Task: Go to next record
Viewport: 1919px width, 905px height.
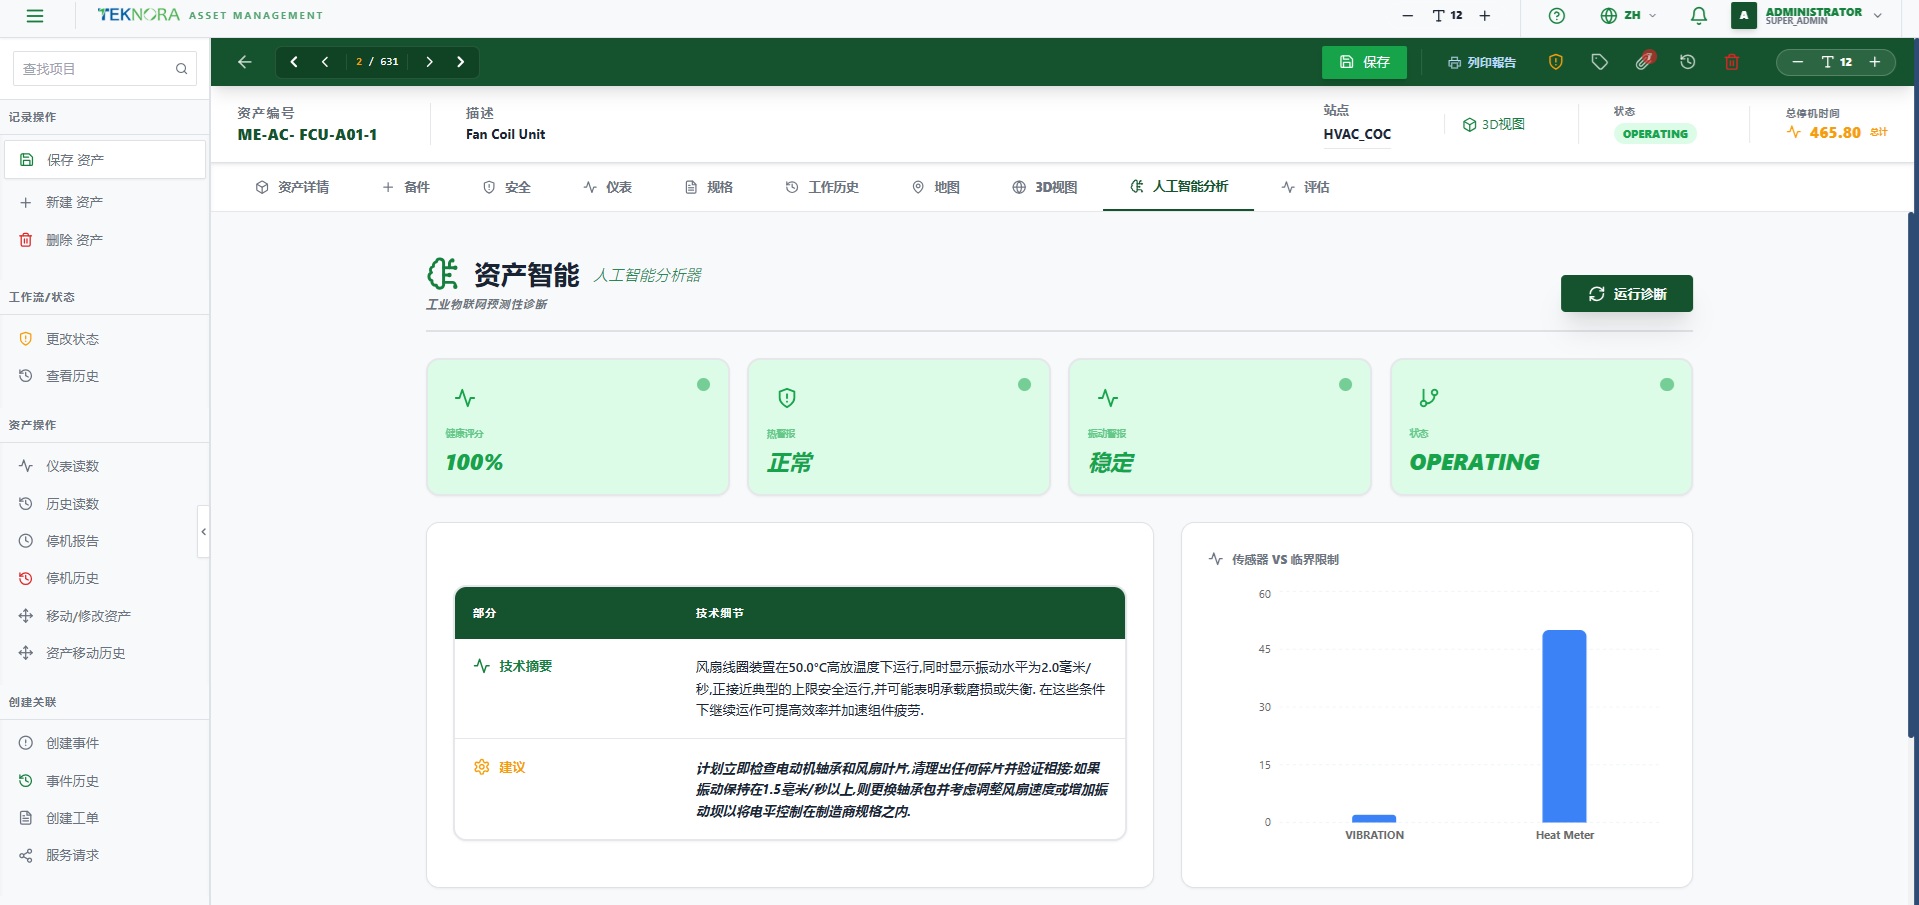Action: click(429, 62)
